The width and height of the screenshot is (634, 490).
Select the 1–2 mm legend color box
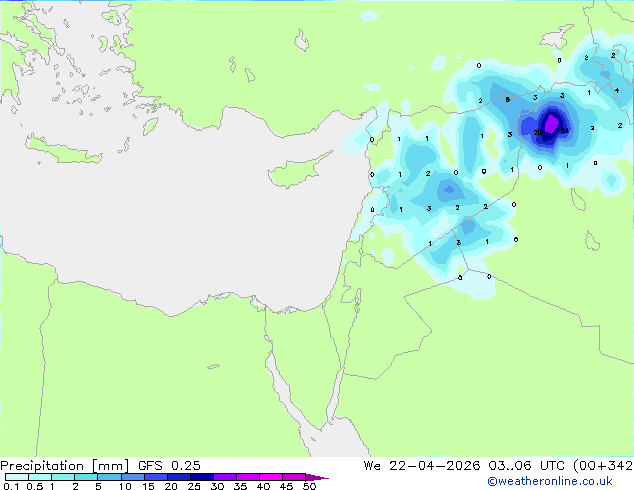pos(63,477)
